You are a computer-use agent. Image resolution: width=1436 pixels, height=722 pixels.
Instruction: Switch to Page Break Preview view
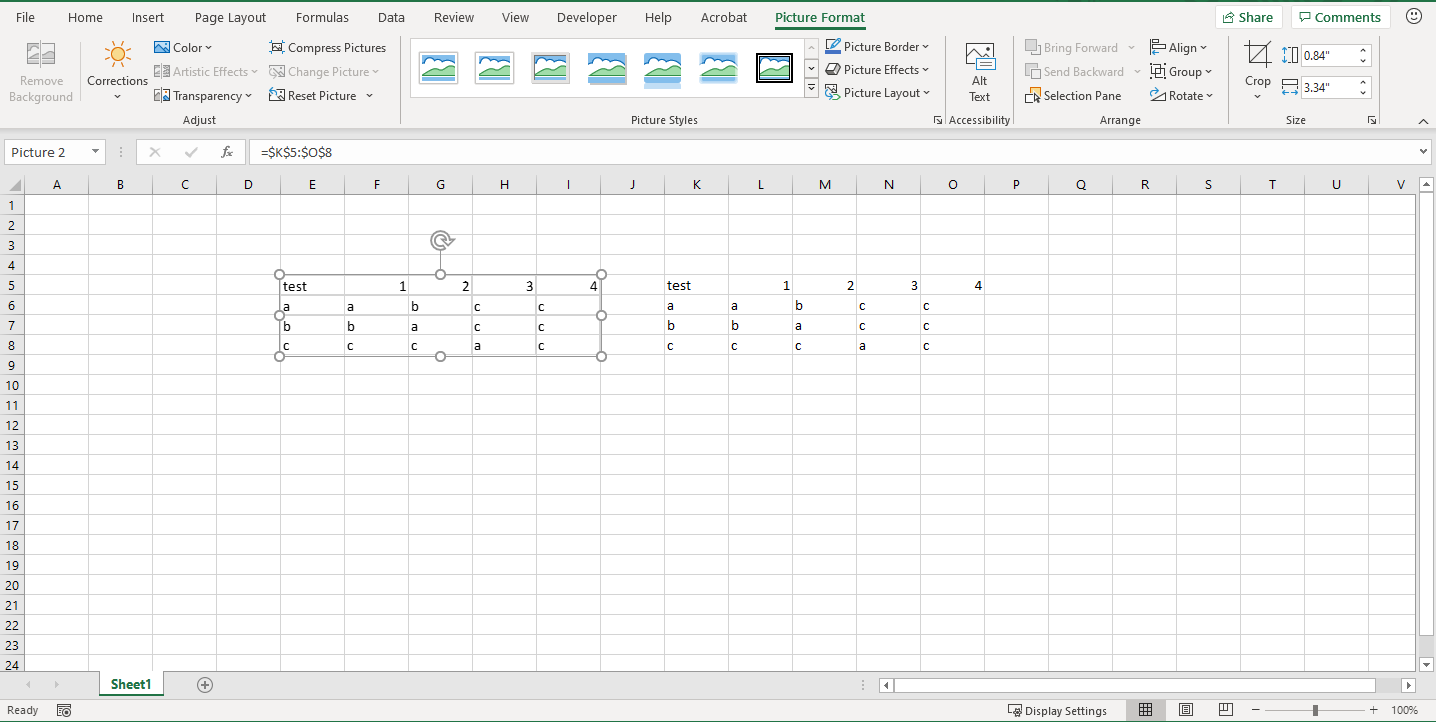point(1225,710)
